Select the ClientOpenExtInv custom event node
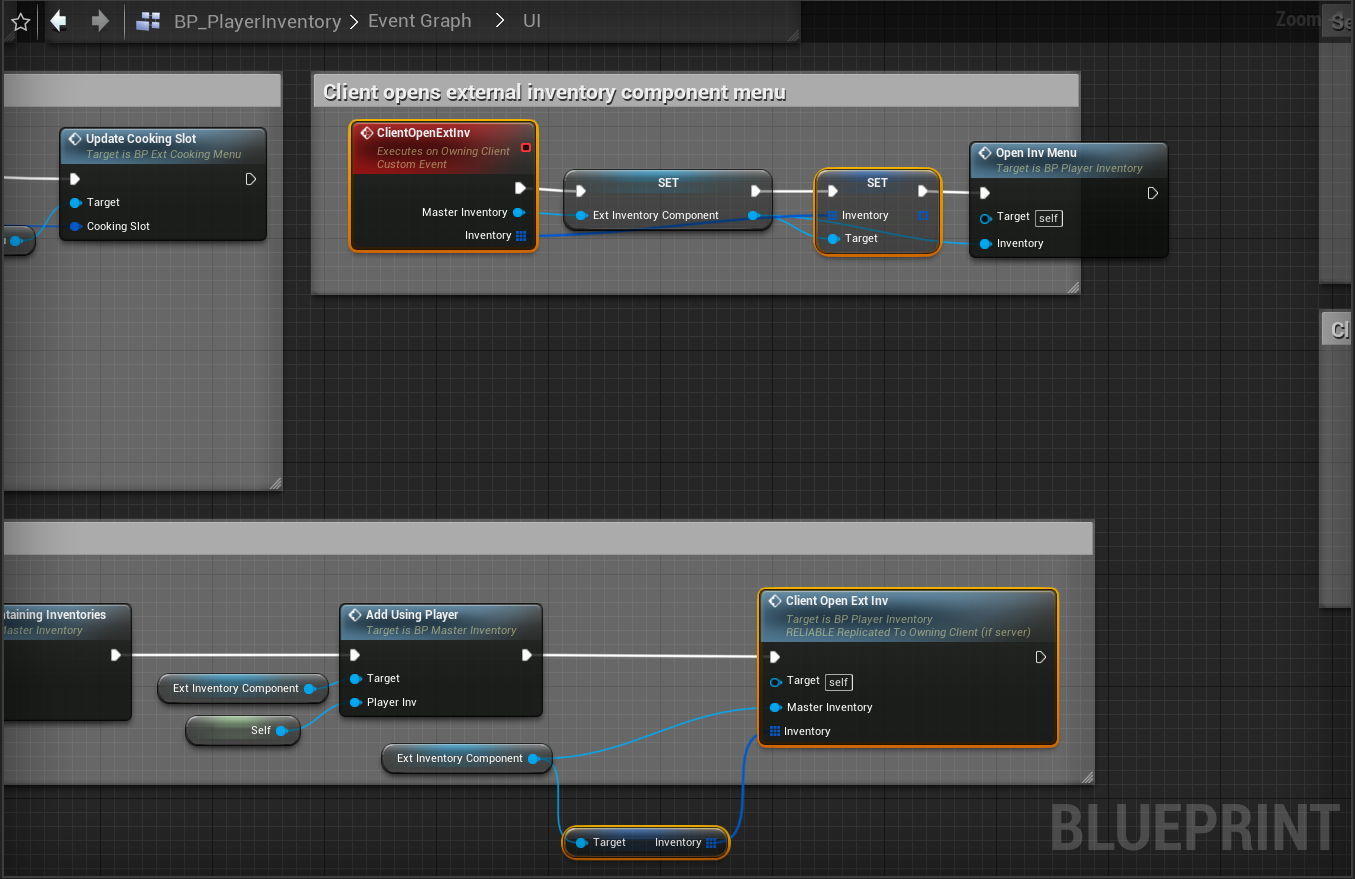The height and width of the screenshot is (879, 1355). pyautogui.click(x=442, y=133)
